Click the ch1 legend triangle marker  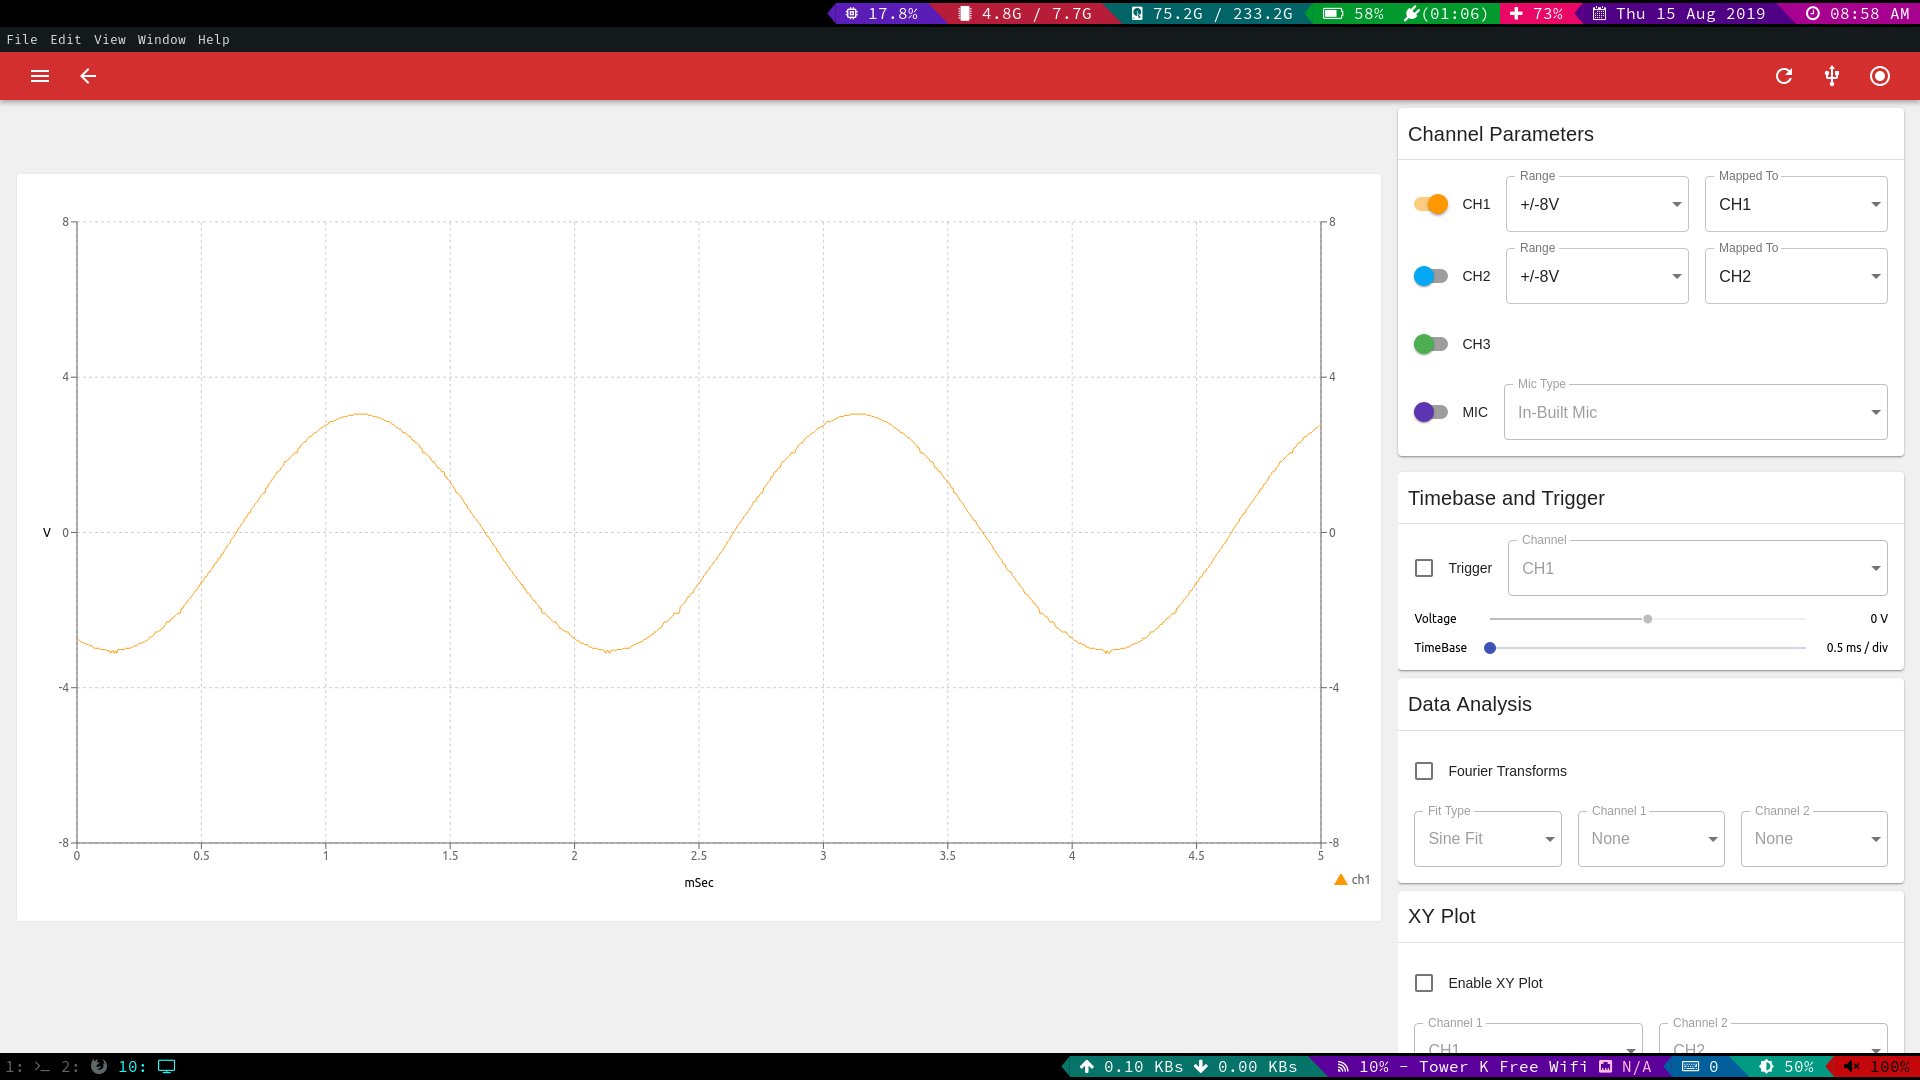point(1341,880)
